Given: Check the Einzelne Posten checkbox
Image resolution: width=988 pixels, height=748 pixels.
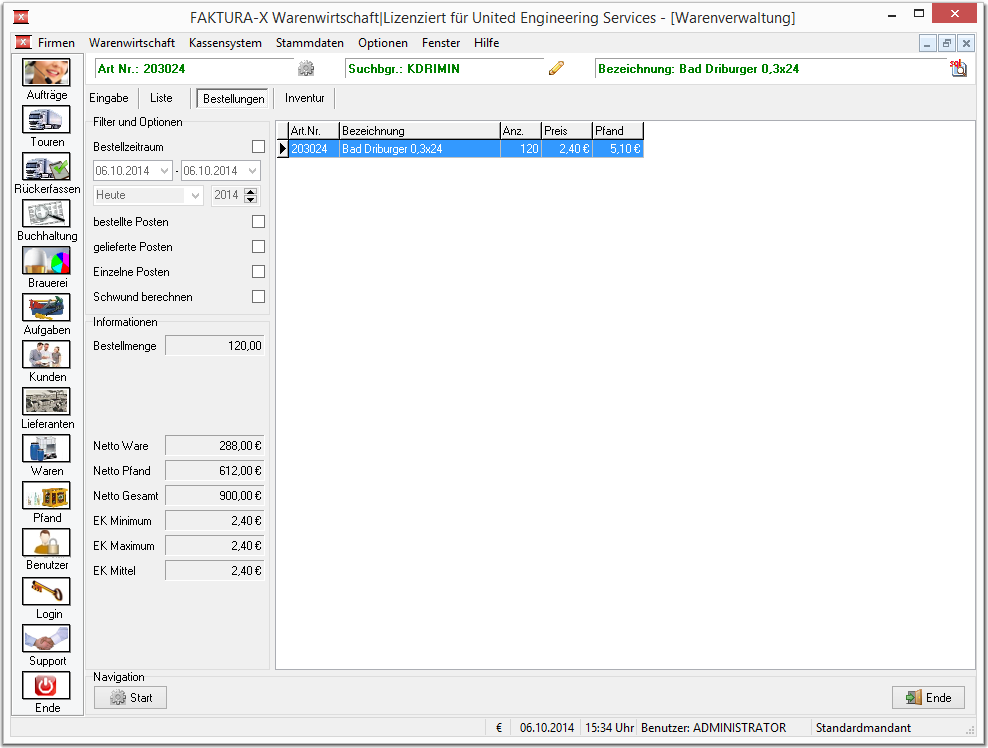Looking at the screenshot, I should [x=258, y=272].
